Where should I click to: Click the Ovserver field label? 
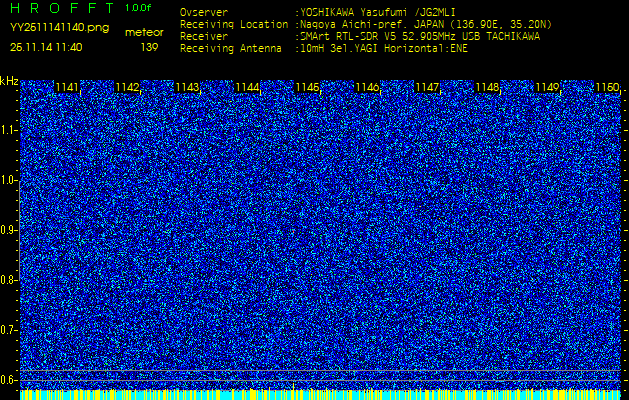[204, 12]
